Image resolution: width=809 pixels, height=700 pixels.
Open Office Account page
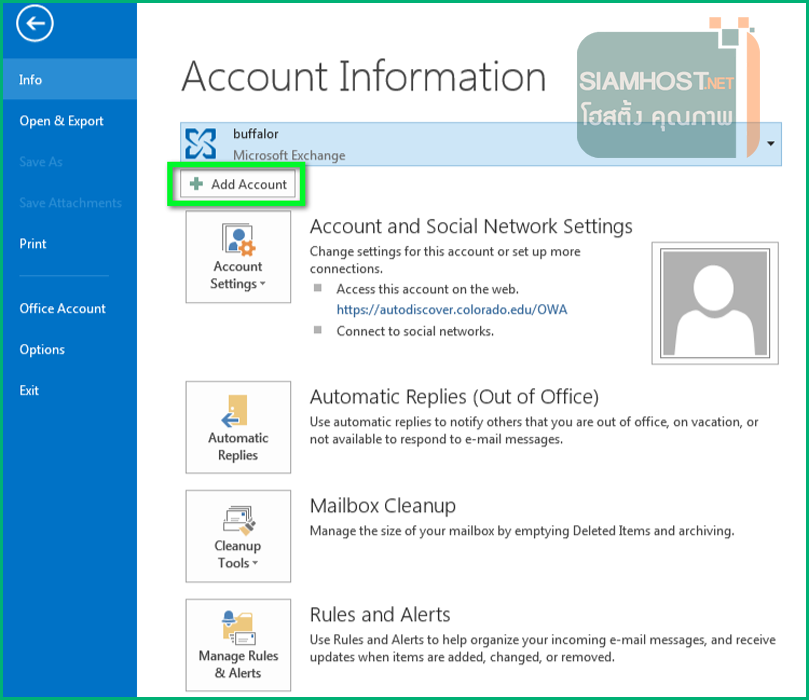[x=62, y=309]
